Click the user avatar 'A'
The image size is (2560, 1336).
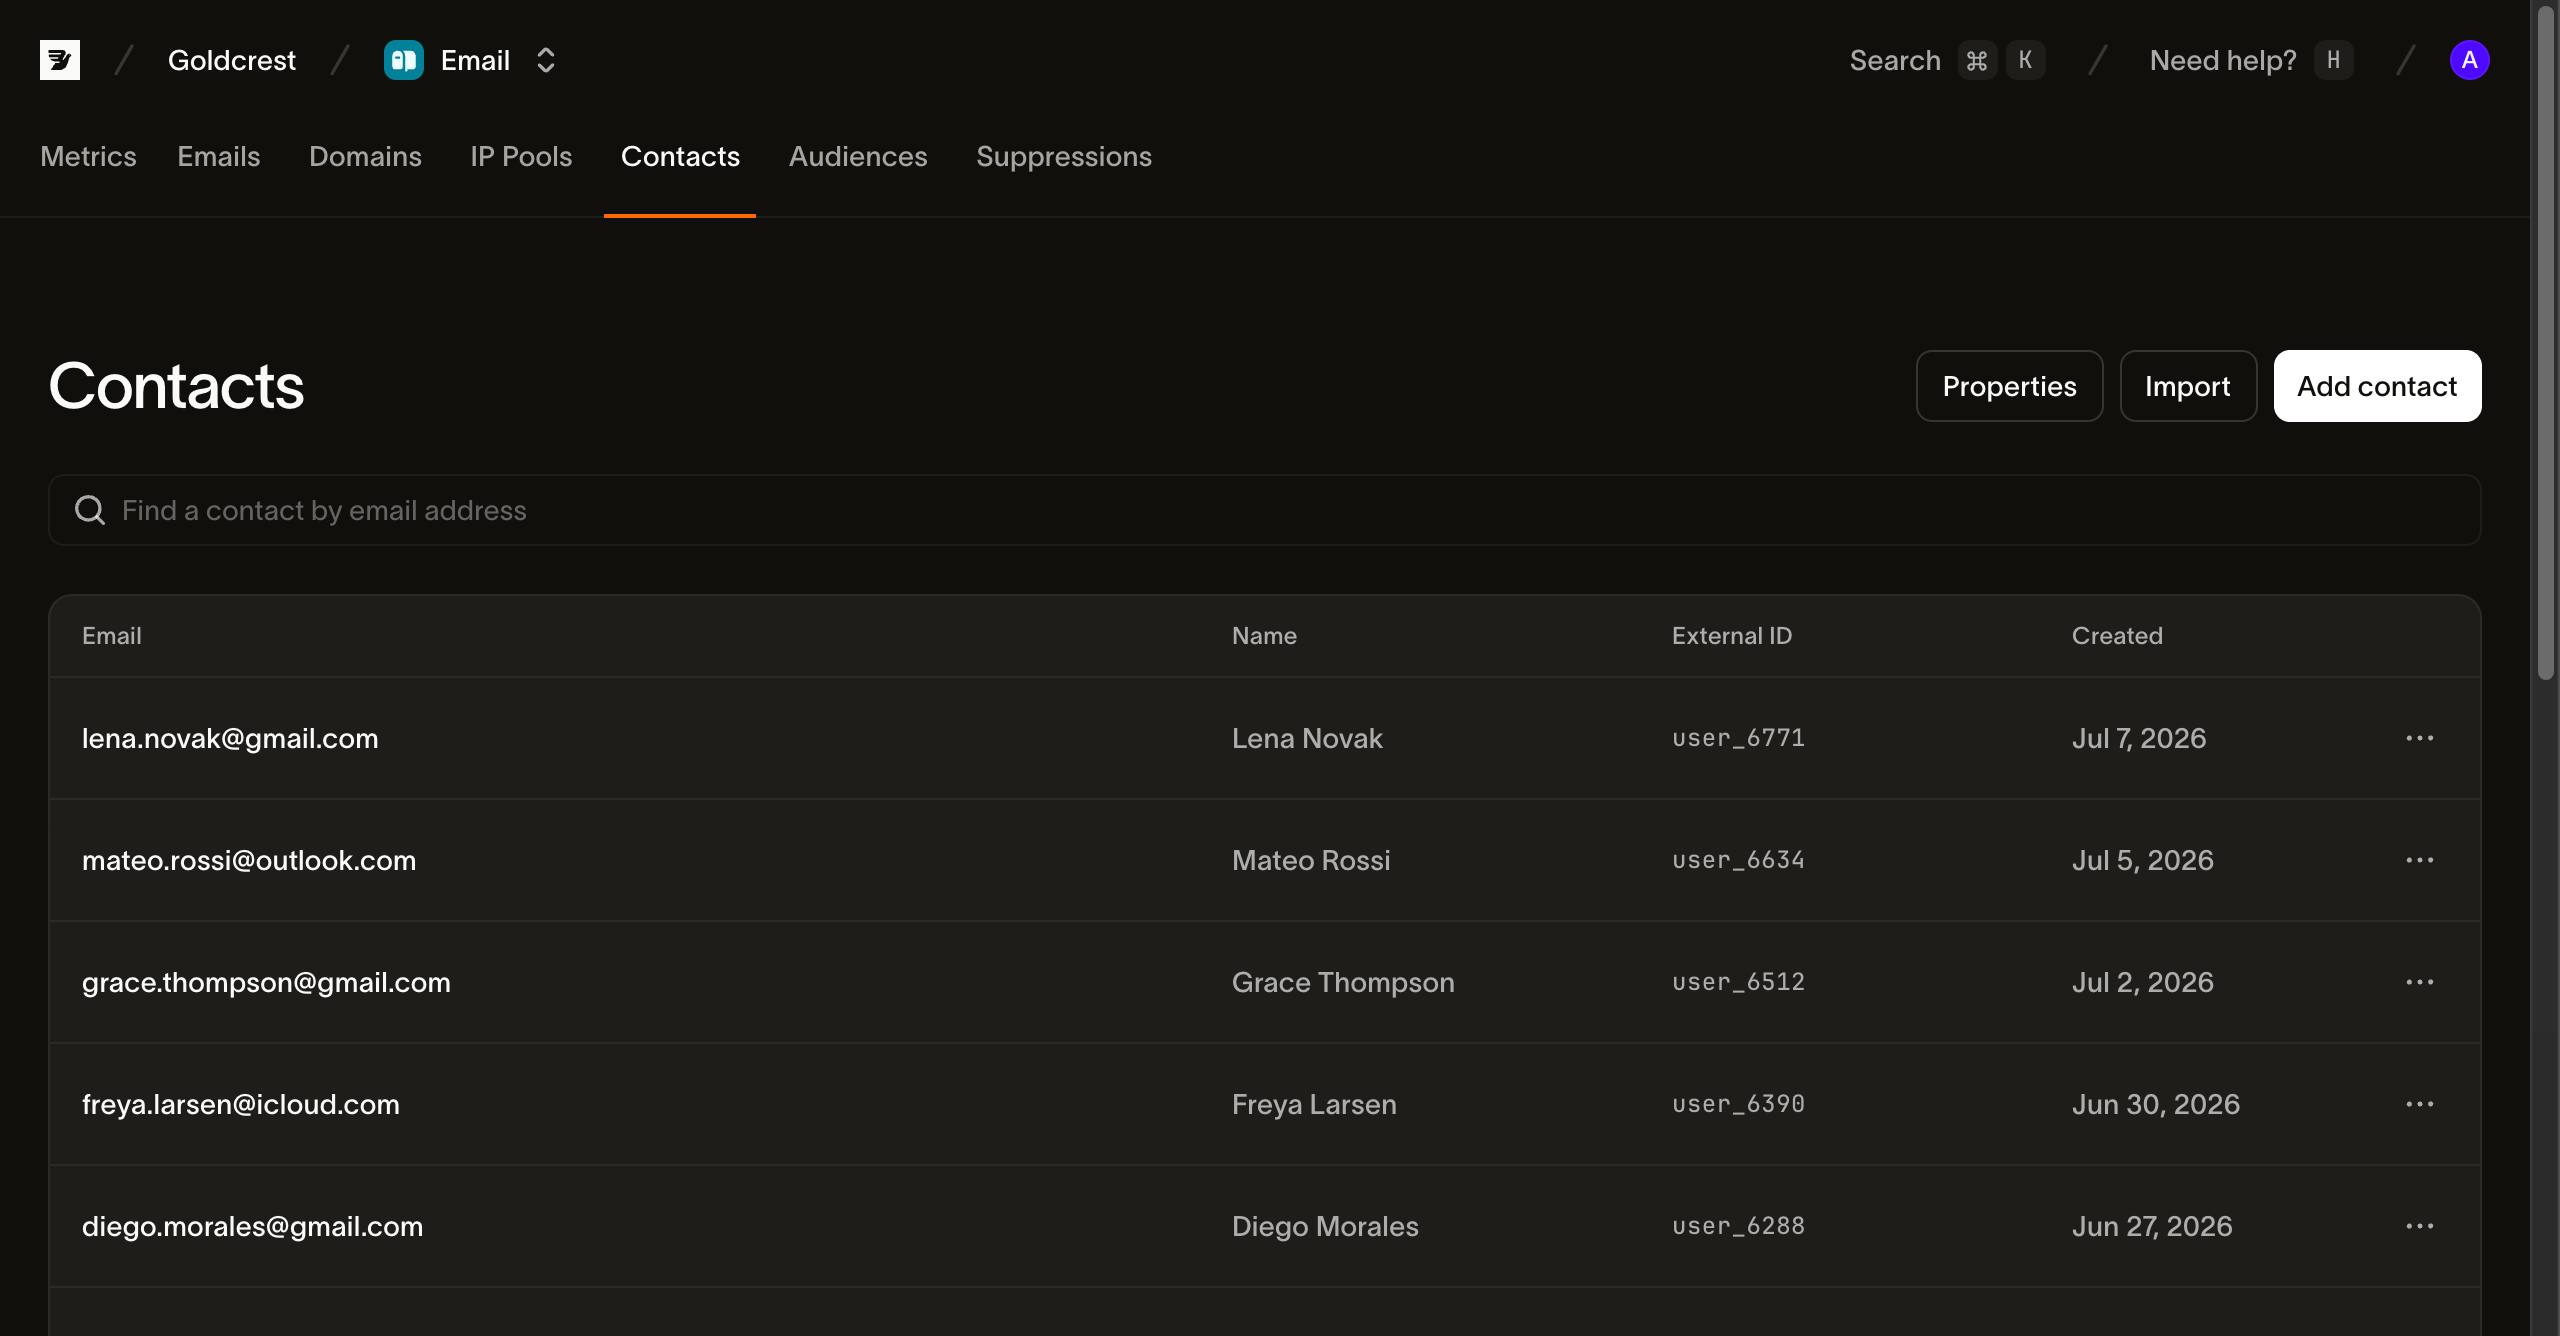tap(2469, 60)
